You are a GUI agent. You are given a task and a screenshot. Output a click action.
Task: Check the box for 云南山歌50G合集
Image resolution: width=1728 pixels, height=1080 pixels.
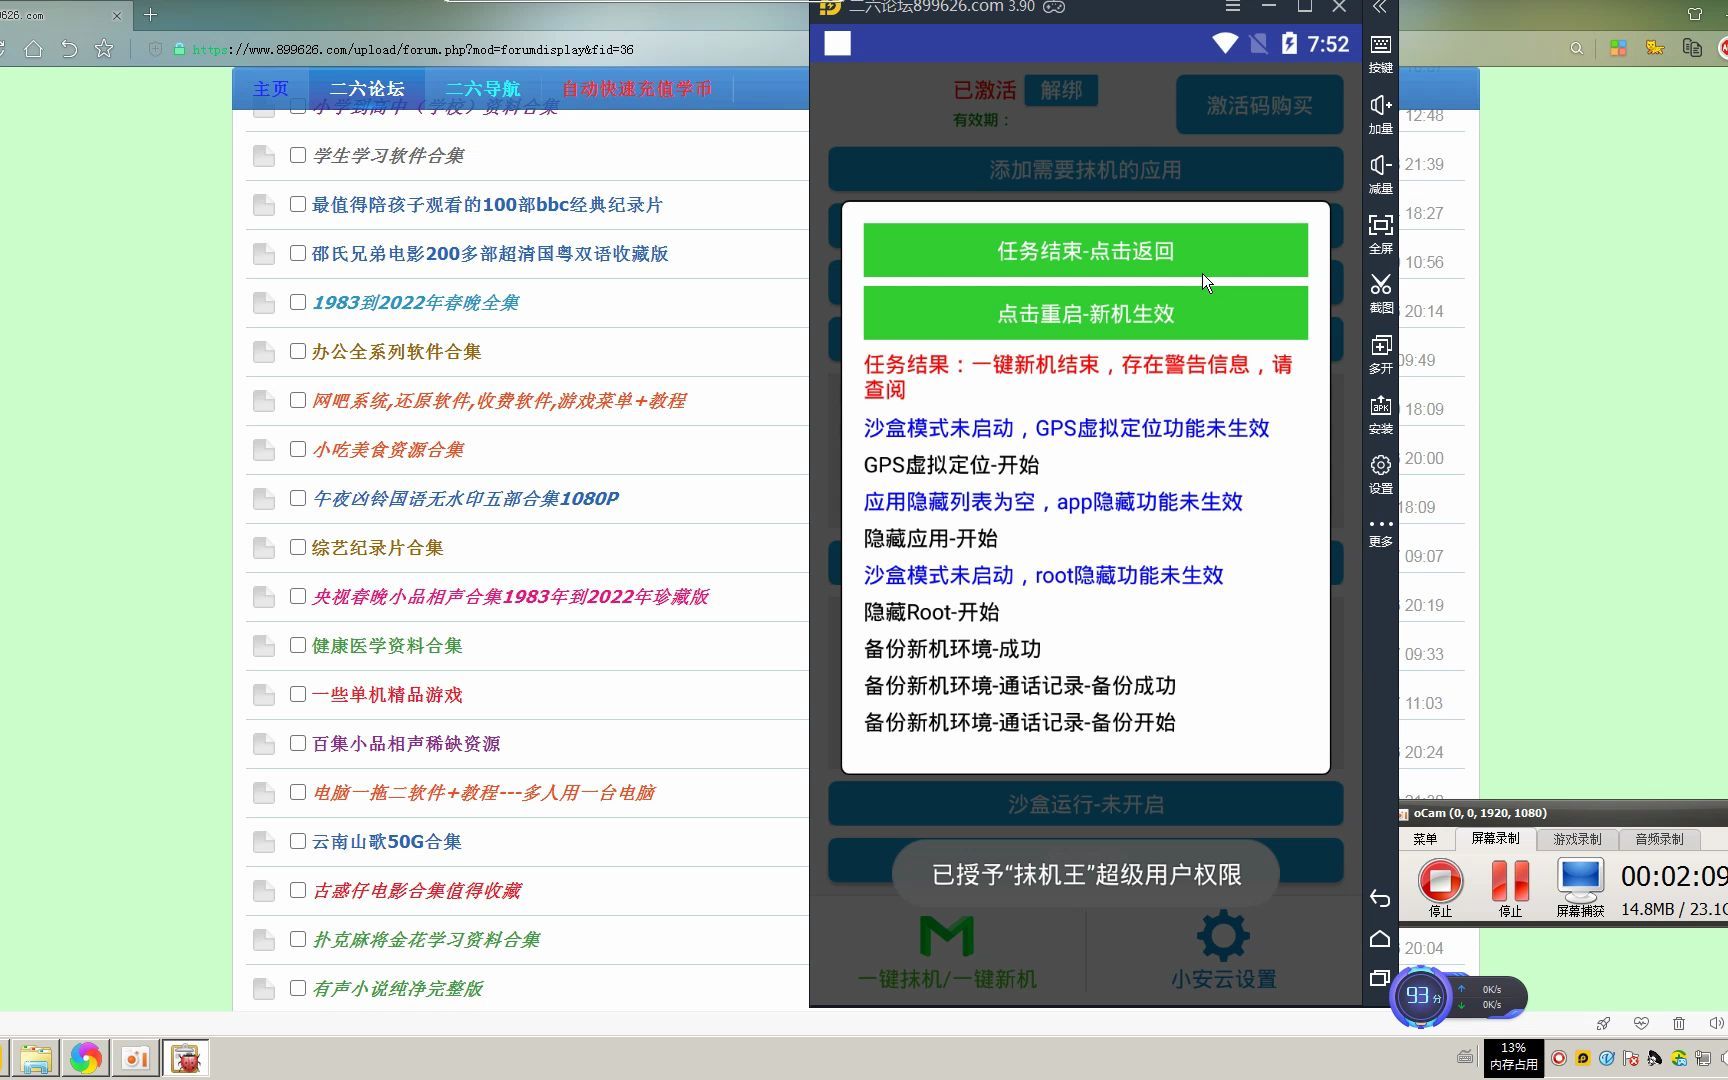[297, 841]
